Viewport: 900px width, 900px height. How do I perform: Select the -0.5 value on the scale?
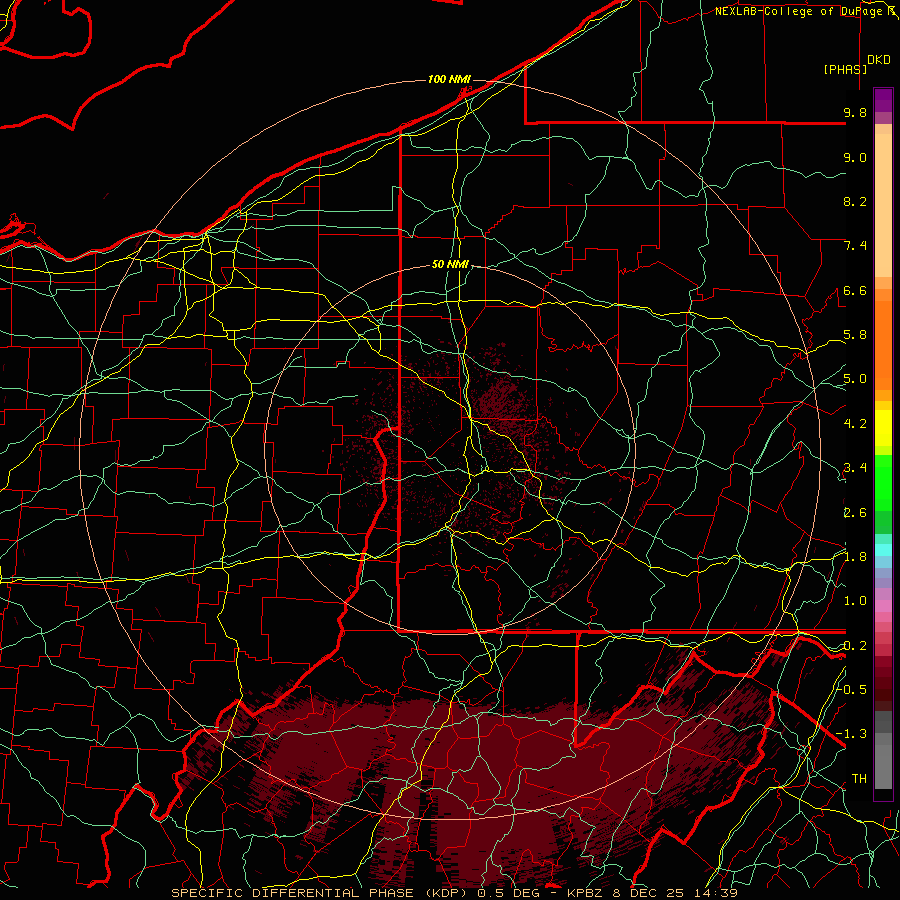tap(852, 689)
